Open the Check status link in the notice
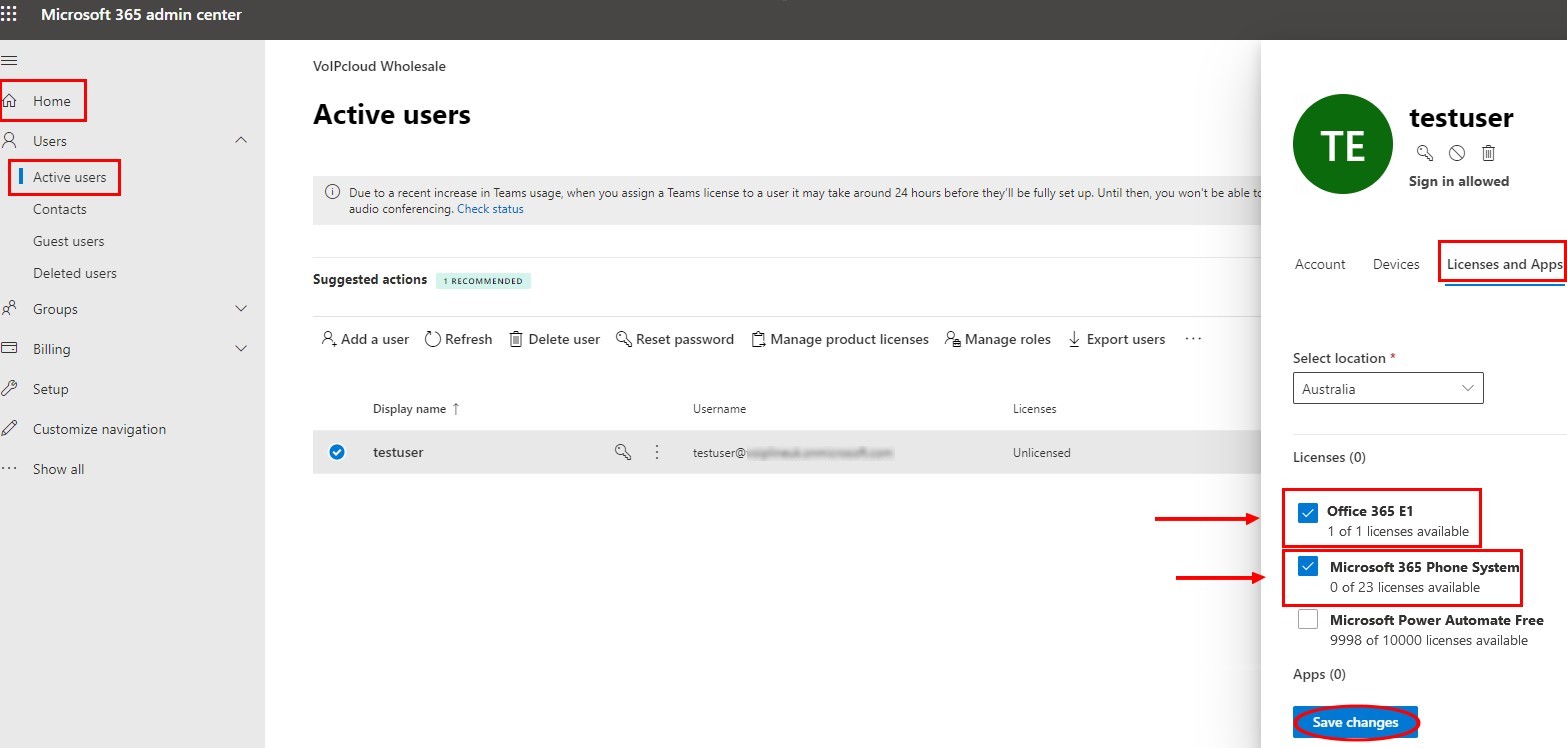The width and height of the screenshot is (1567, 748). click(490, 208)
